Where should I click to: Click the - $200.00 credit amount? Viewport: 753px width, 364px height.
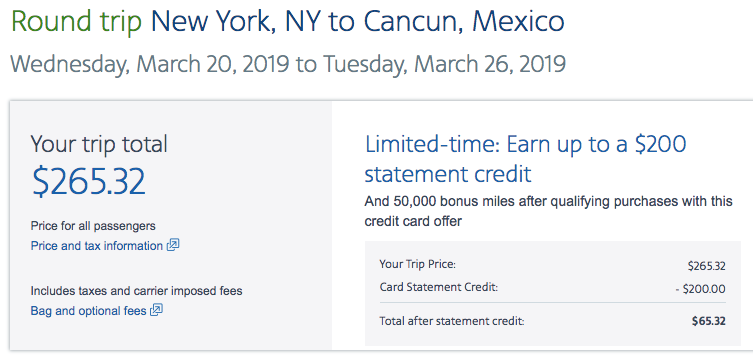click(x=700, y=289)
